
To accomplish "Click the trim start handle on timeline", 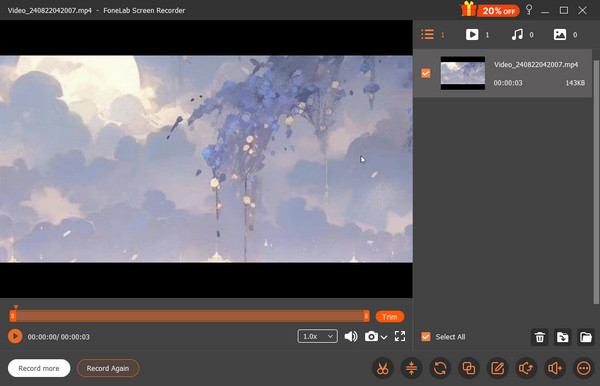I will pyautogui.click(x=13, y=316).
